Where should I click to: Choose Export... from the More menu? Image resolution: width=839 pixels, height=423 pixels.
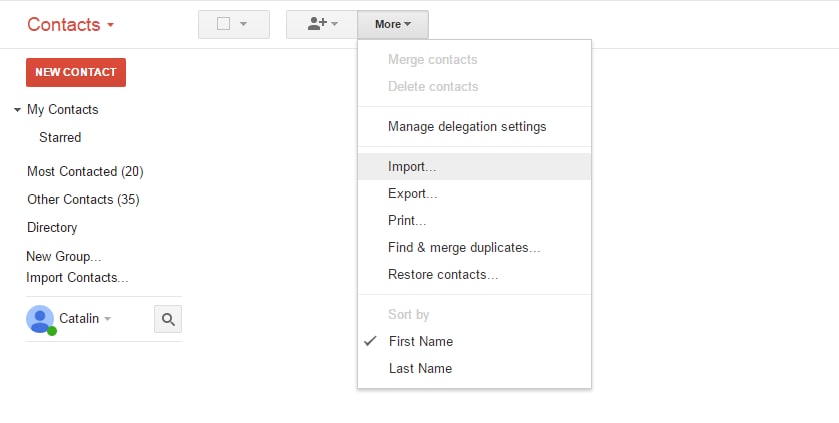click(412, 194)
